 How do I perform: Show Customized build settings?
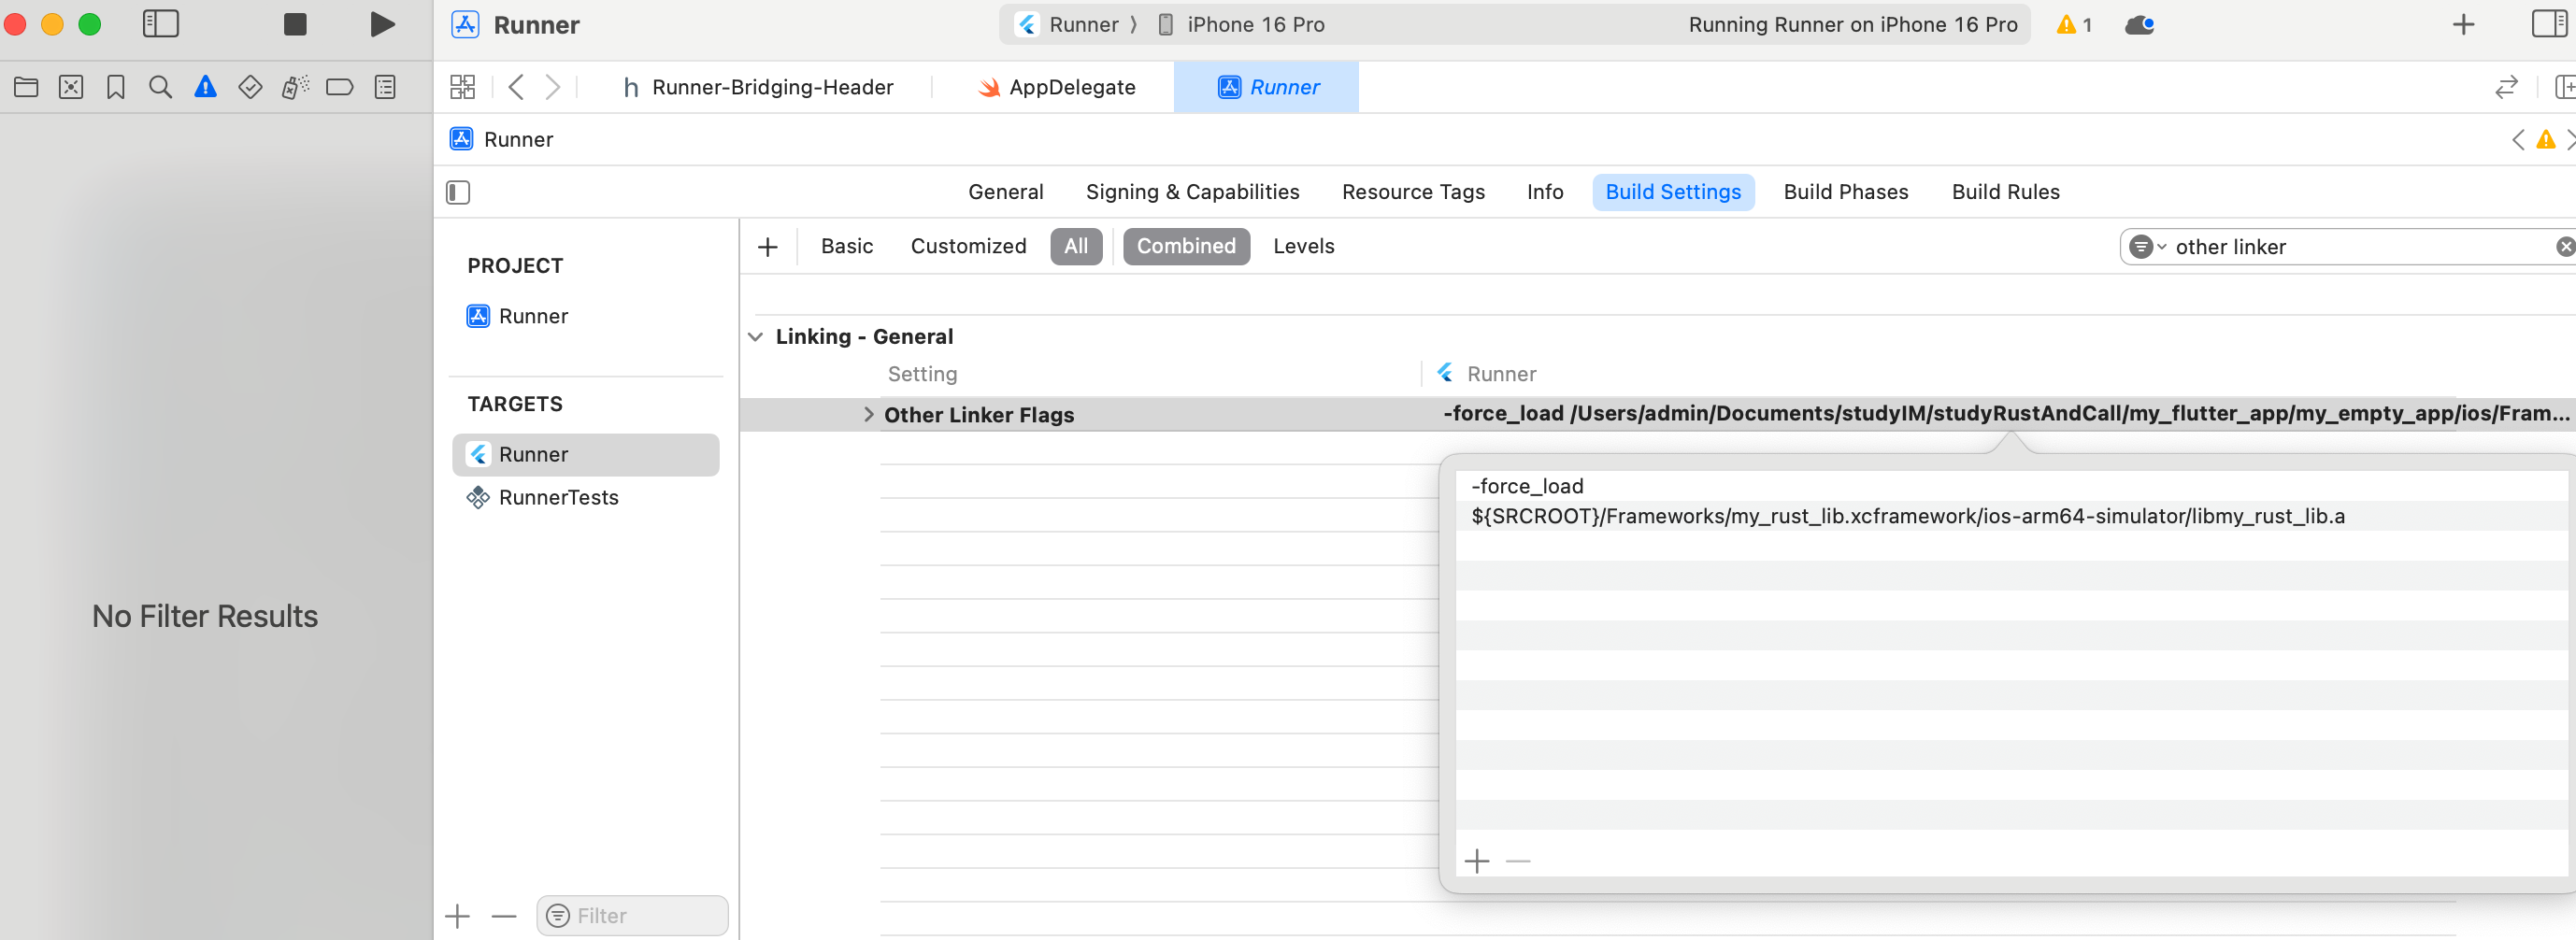pos(968,246)
